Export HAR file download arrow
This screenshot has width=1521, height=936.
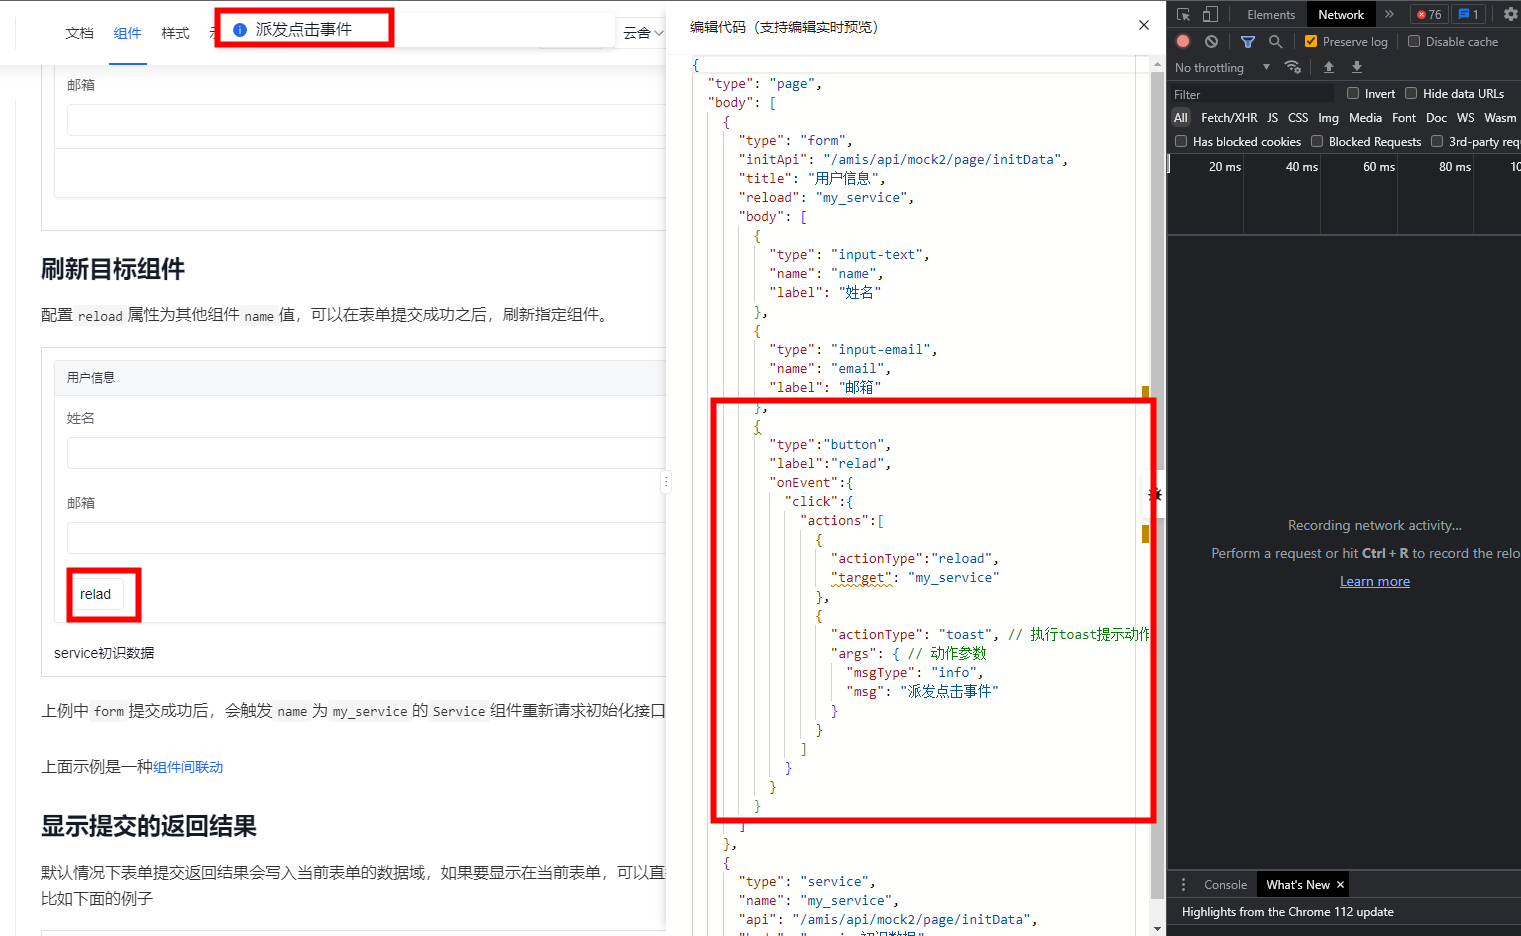coord(1357,67)
